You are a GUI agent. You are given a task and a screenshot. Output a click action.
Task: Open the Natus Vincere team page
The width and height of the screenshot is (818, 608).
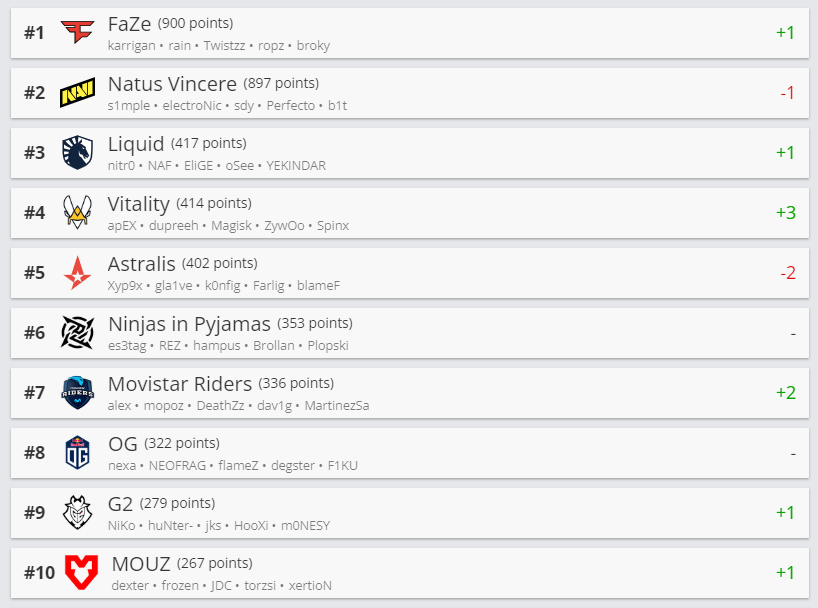172,84
